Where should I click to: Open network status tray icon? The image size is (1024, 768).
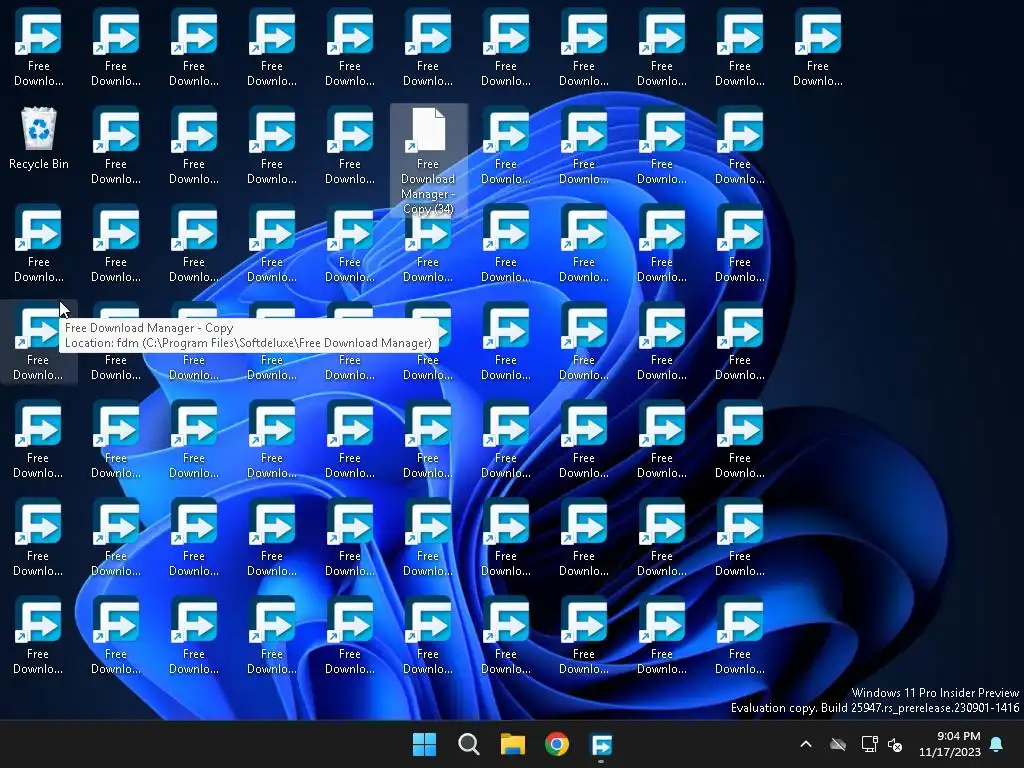869,744
